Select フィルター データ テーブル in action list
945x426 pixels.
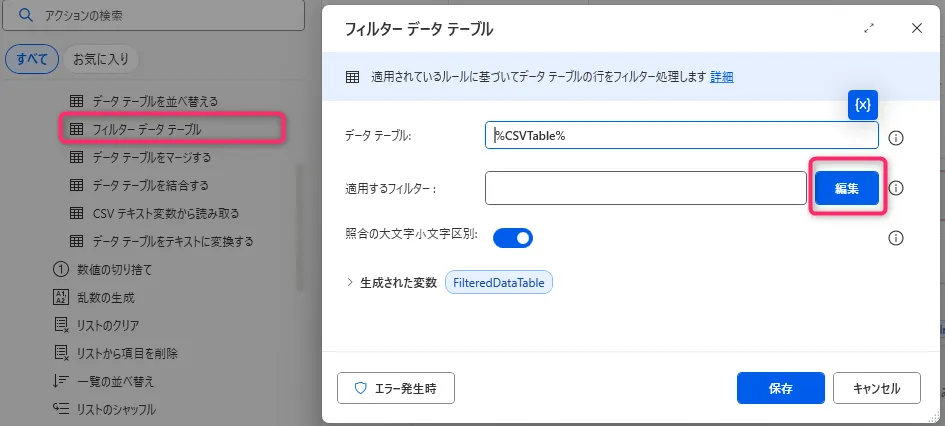point(146,129)
